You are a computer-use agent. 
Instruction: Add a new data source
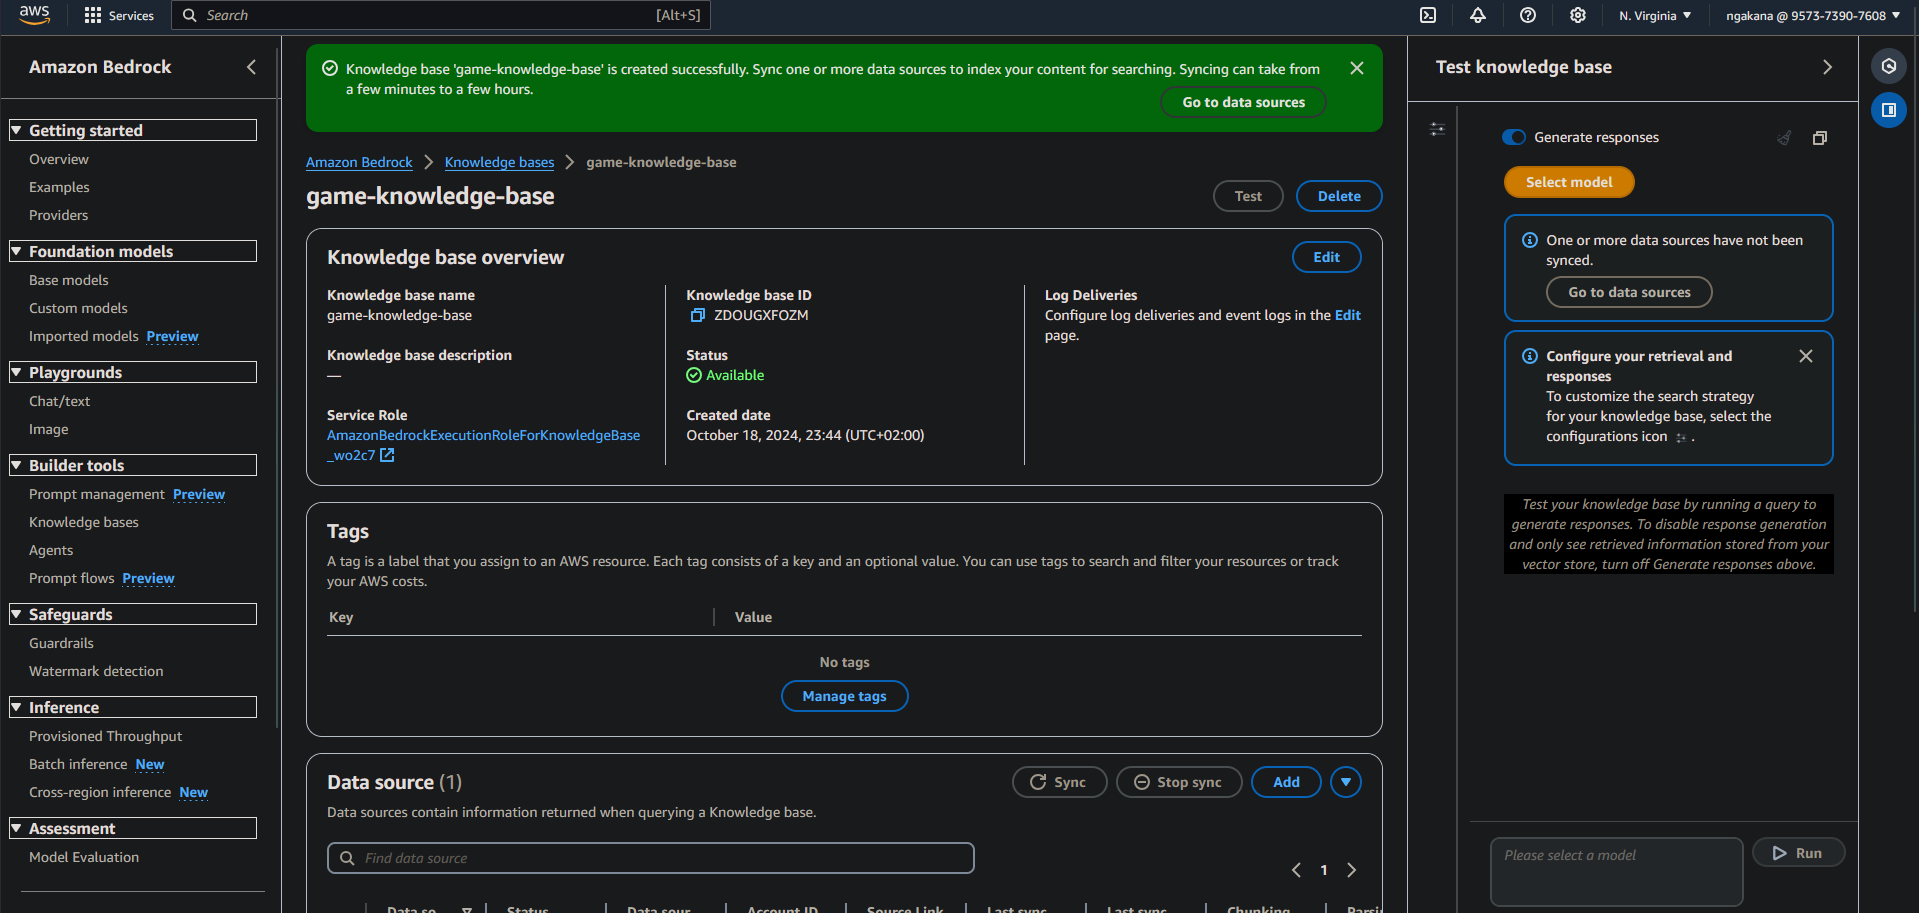pyautogui.click(x=1287, y=782)
